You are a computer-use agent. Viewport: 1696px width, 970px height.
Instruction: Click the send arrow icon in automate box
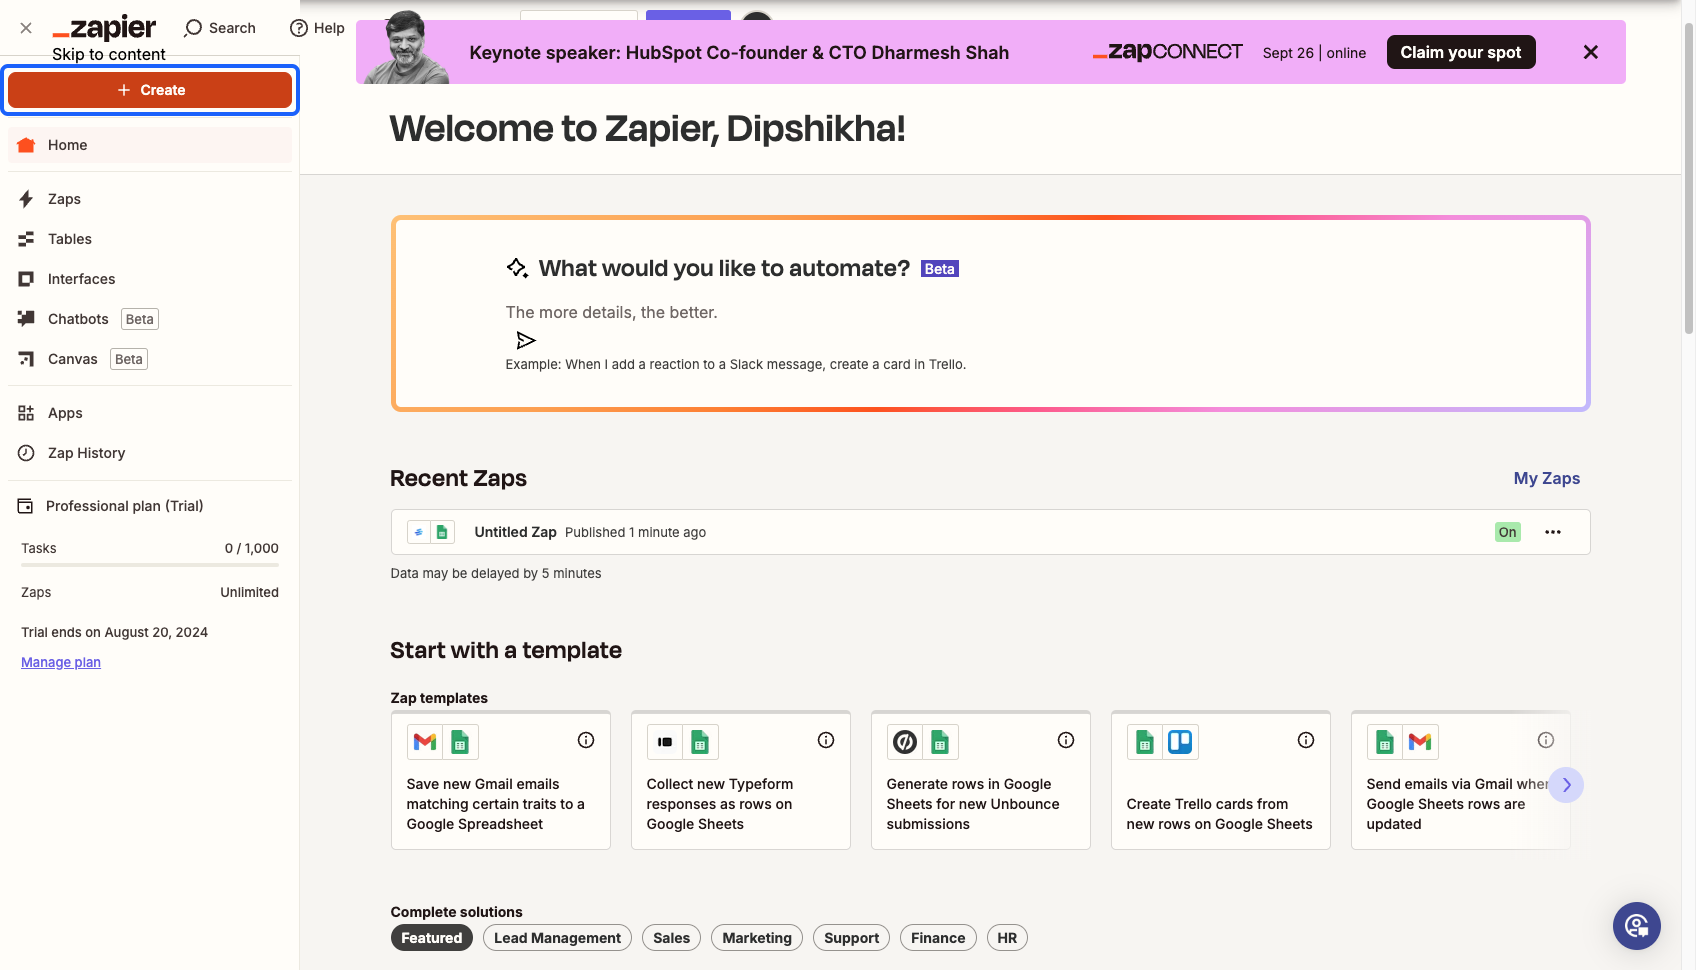(x=526, y=340)
